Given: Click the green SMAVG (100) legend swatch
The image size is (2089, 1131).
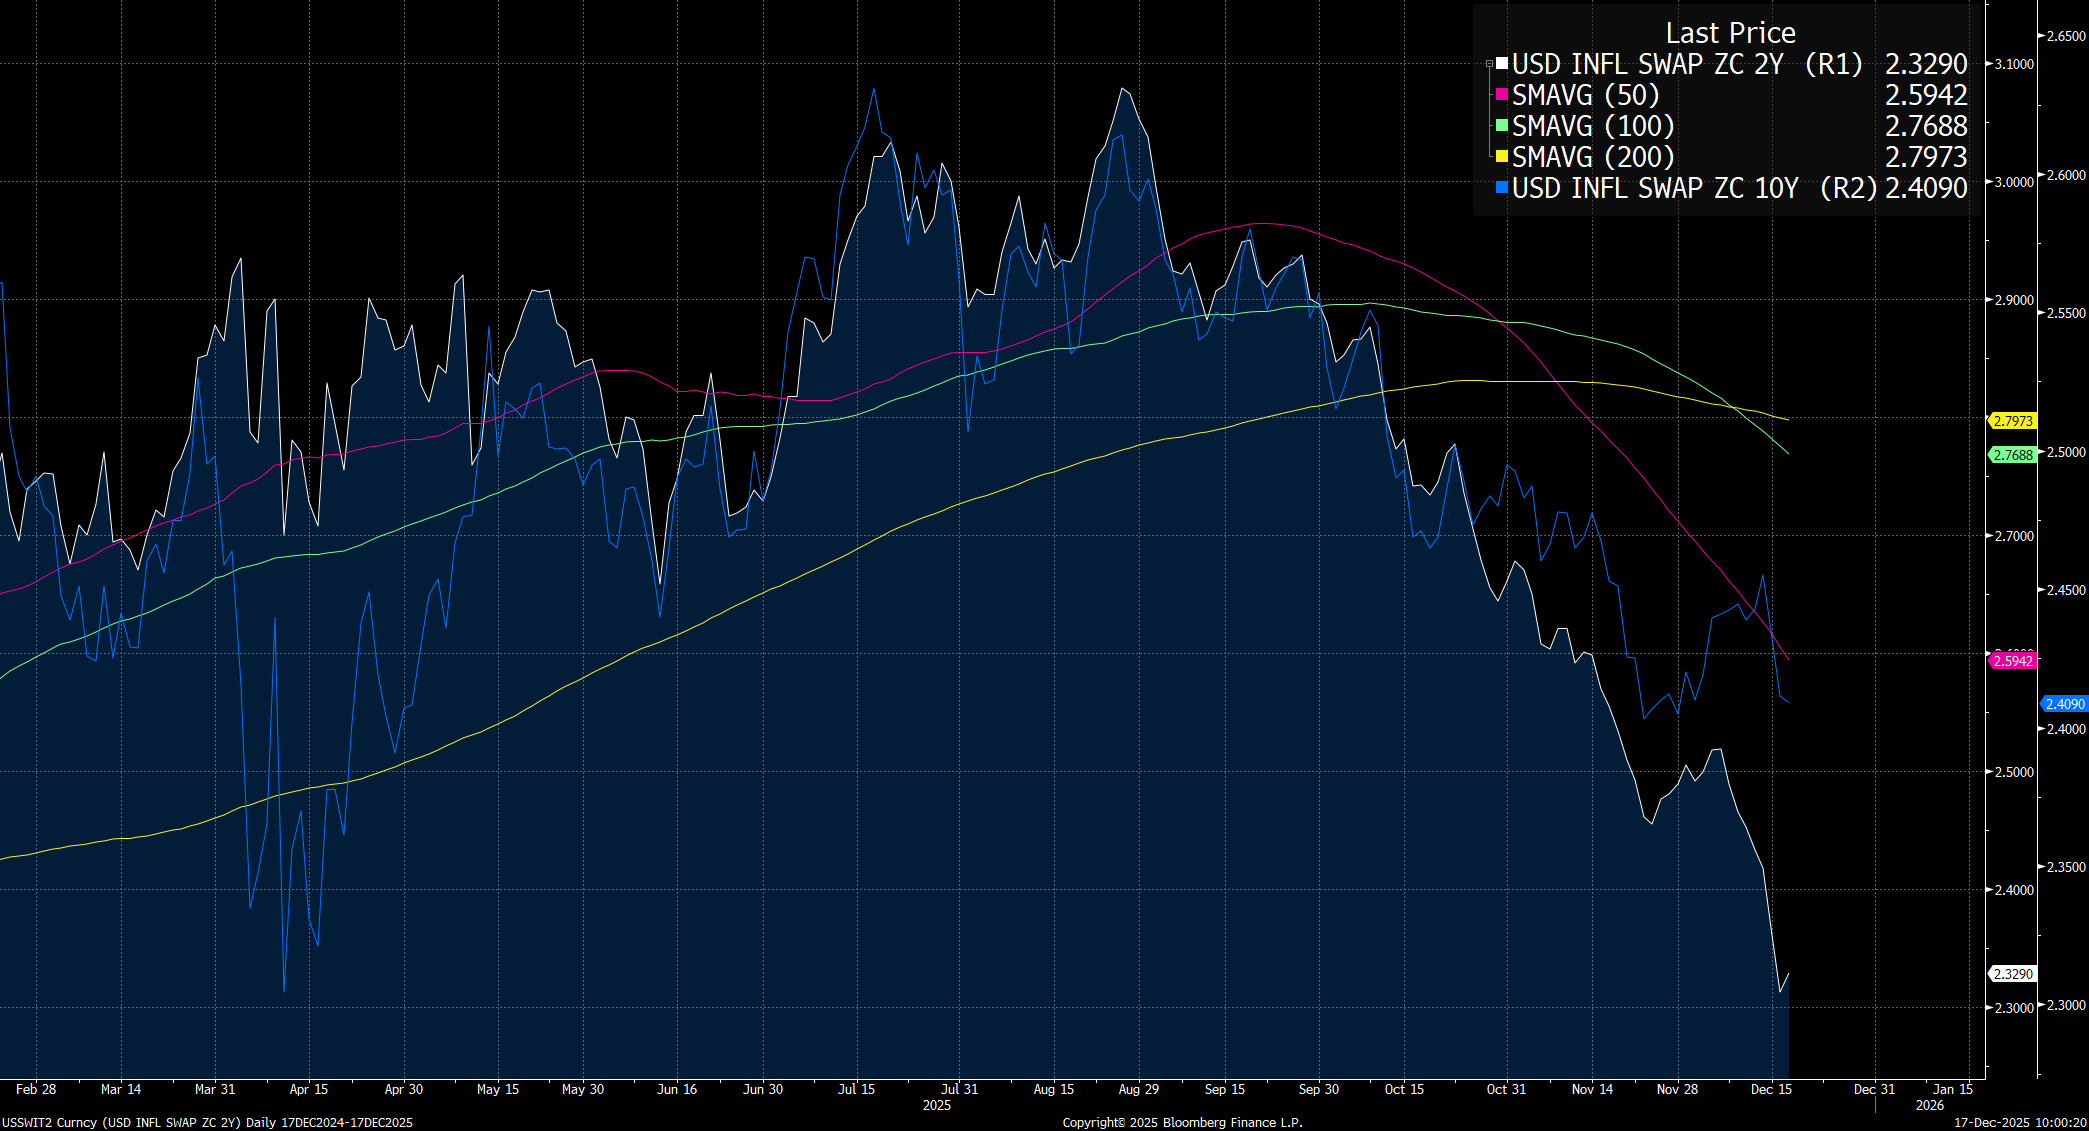Looking at the screenshot, I should pos(1502,126).
